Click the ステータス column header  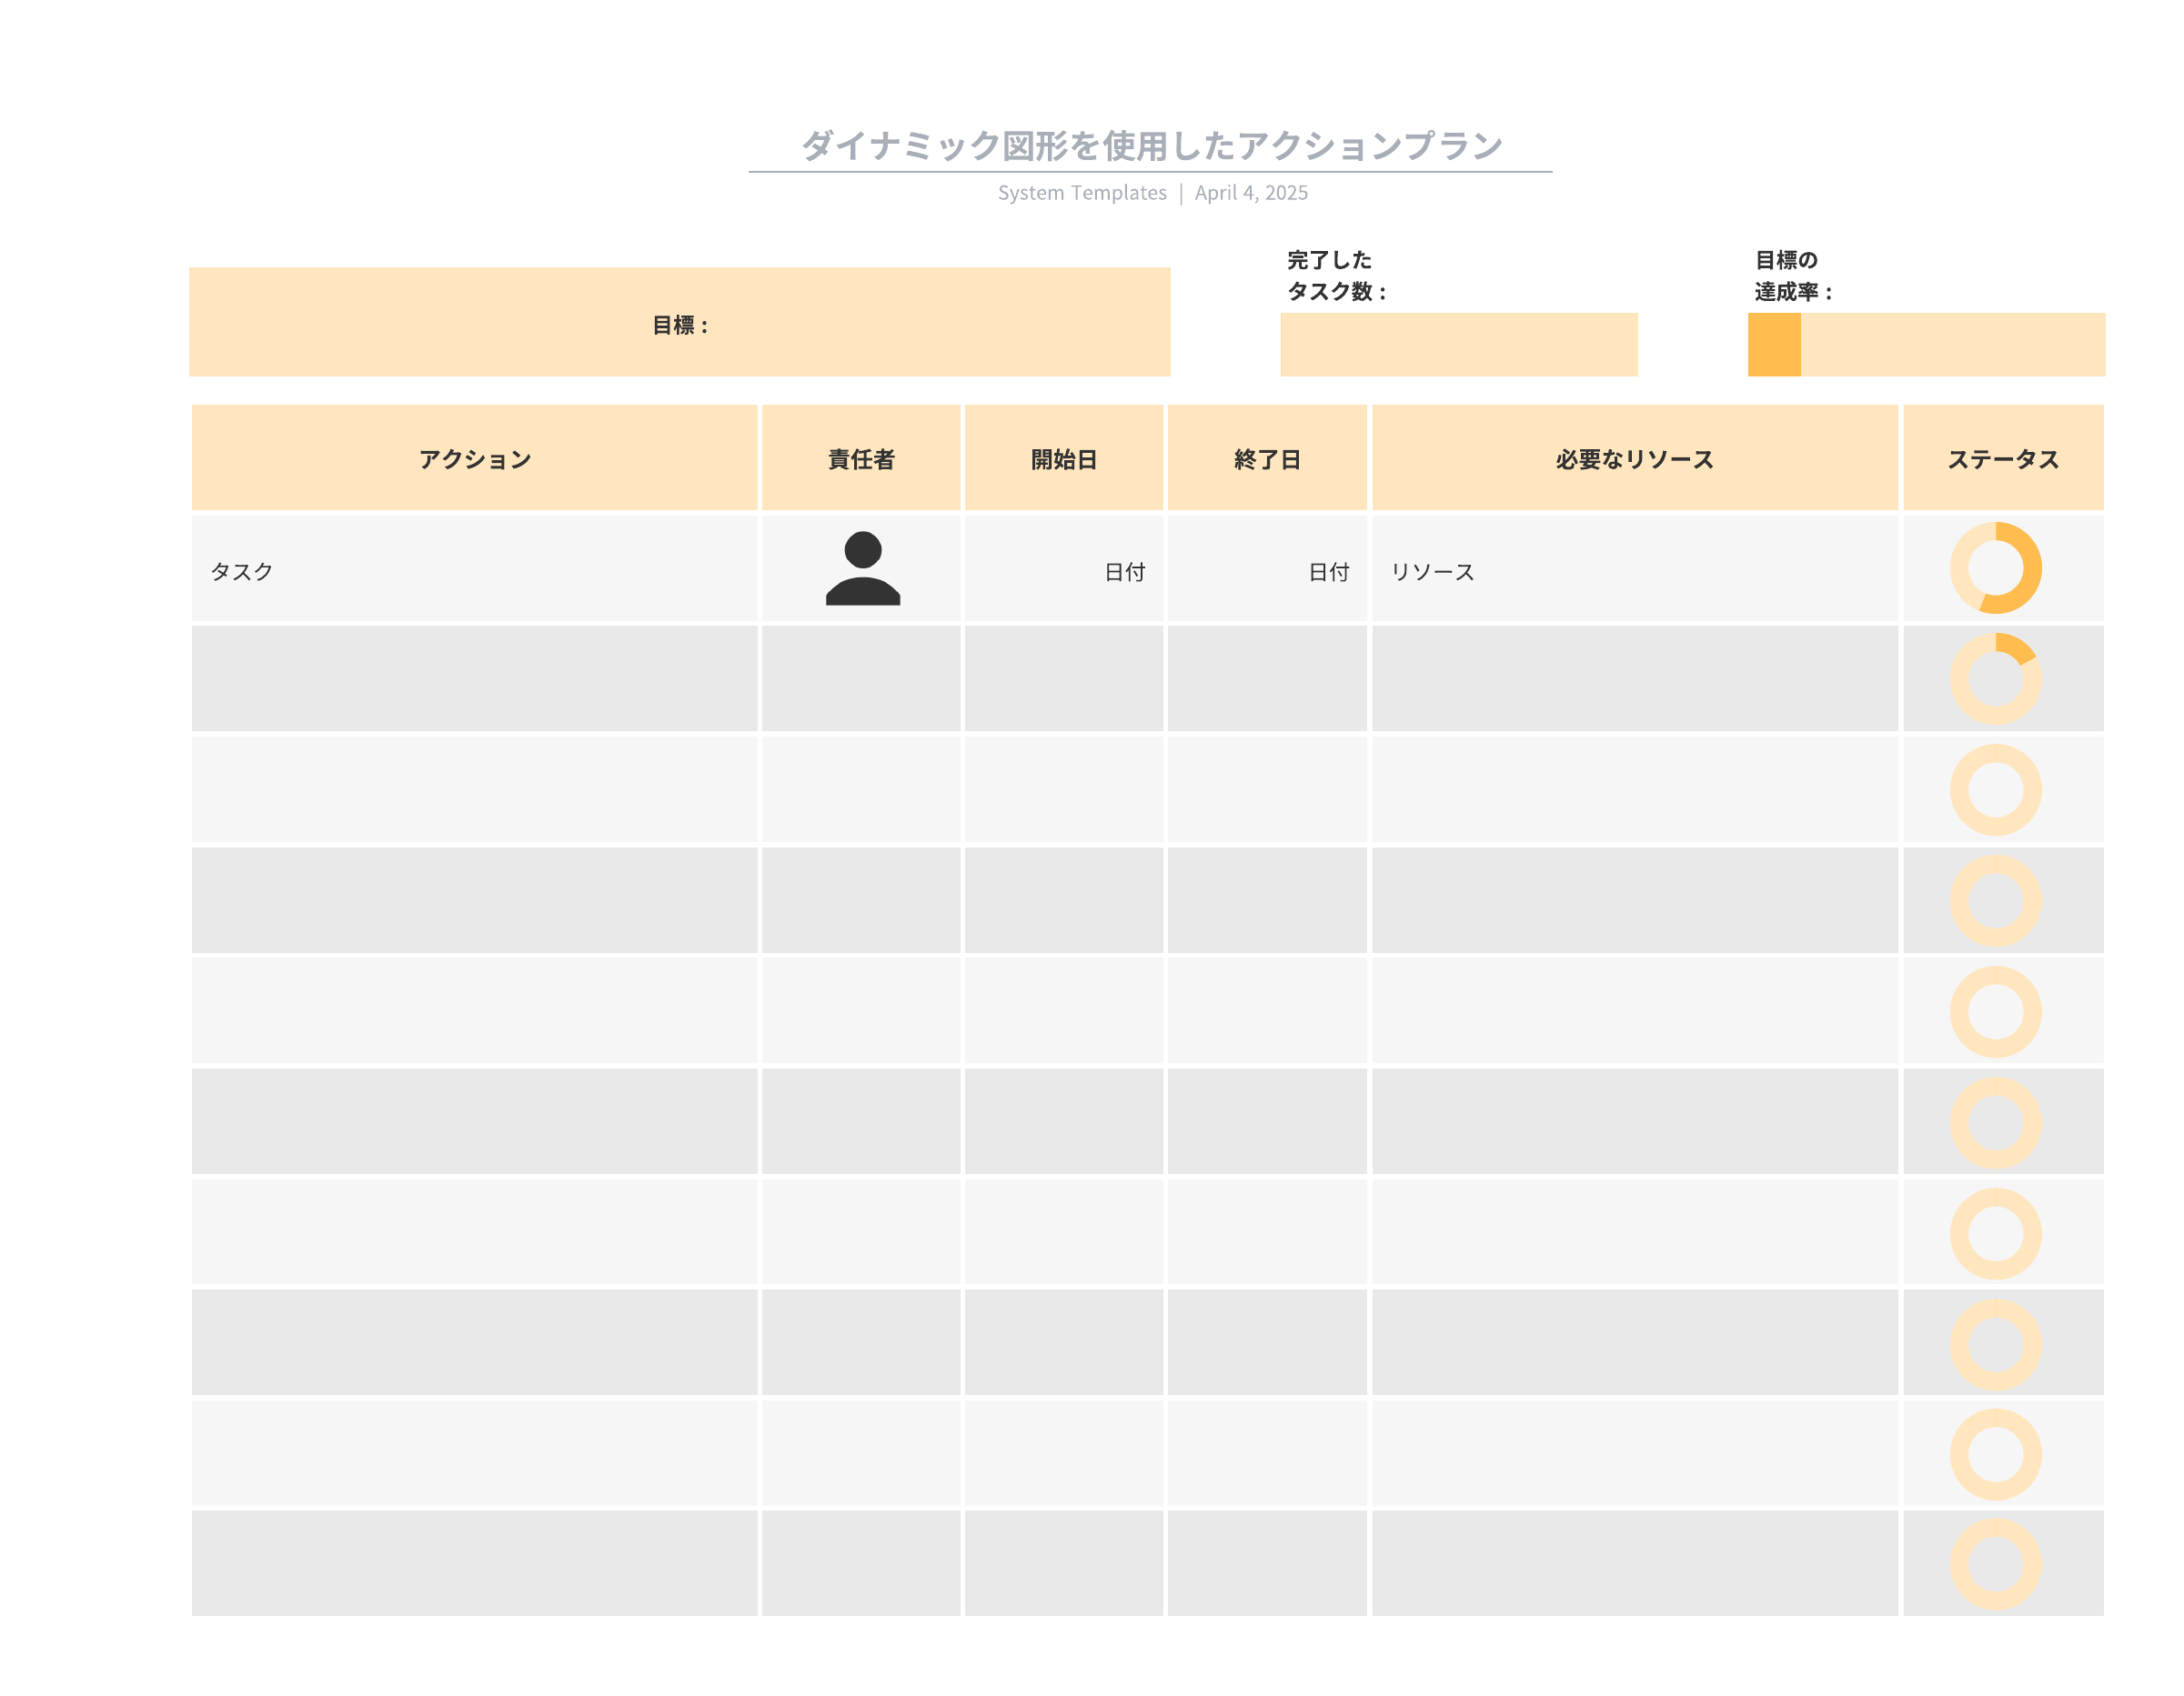coord(2002,458)
